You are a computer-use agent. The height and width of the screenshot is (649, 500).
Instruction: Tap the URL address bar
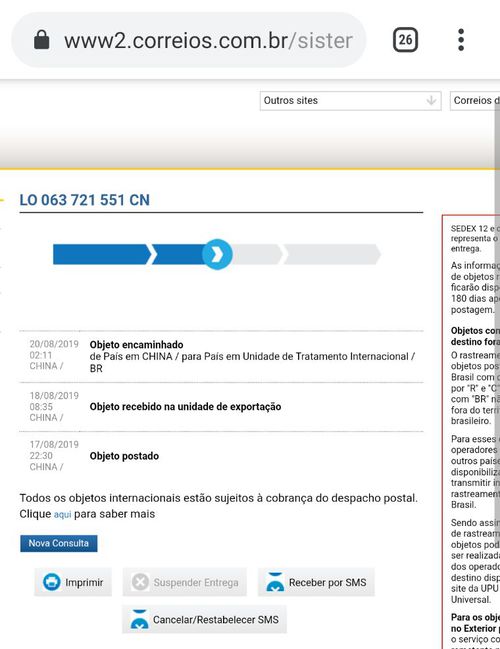pos(189,40)
